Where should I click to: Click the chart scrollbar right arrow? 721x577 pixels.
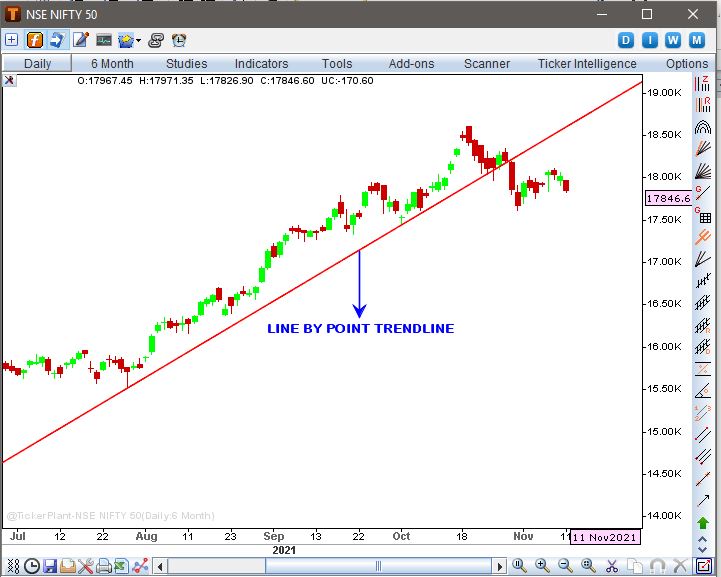(499, 566)
